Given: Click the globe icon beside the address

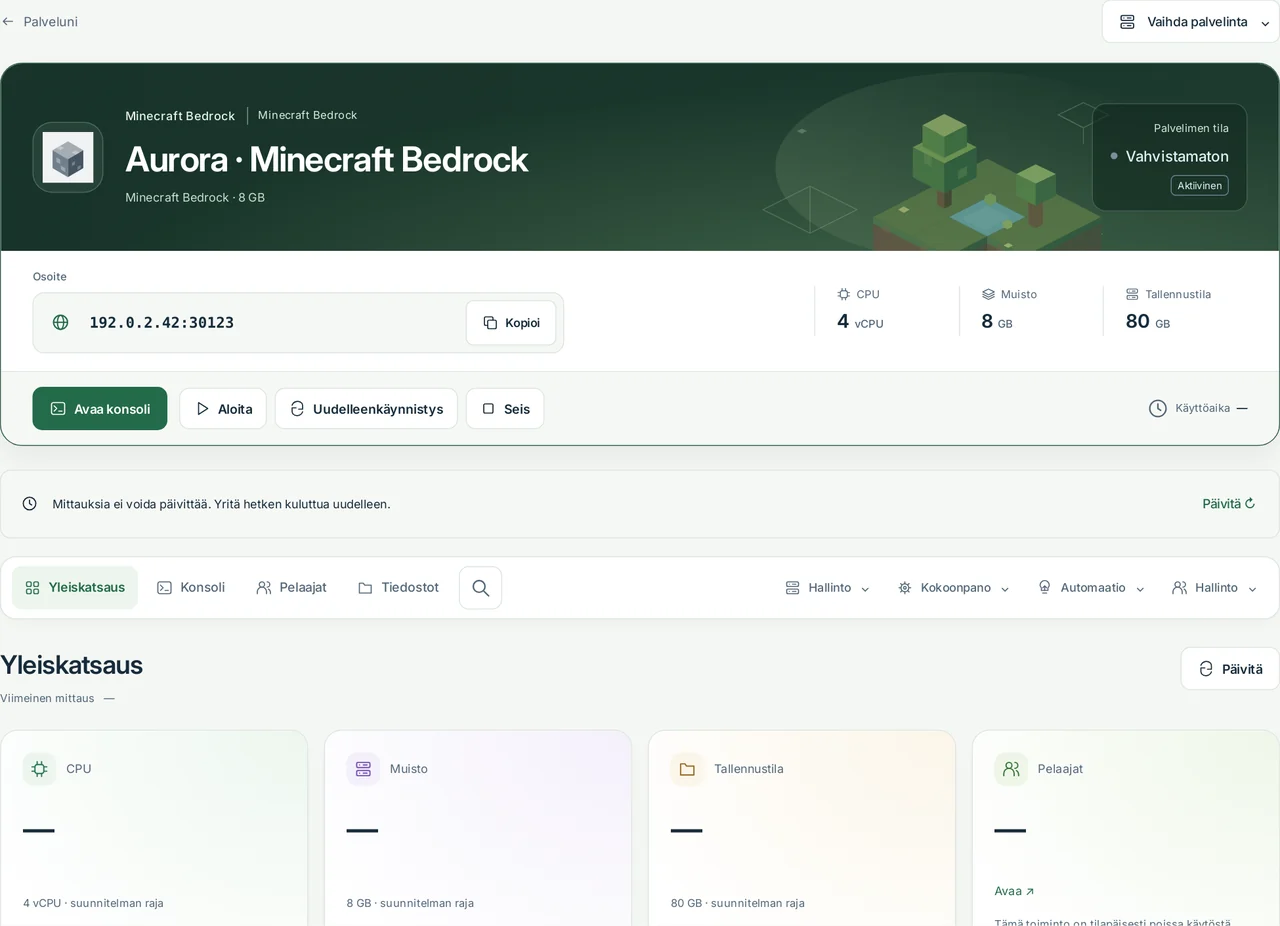Looking at the screenshot, I should tap(61, 322).
